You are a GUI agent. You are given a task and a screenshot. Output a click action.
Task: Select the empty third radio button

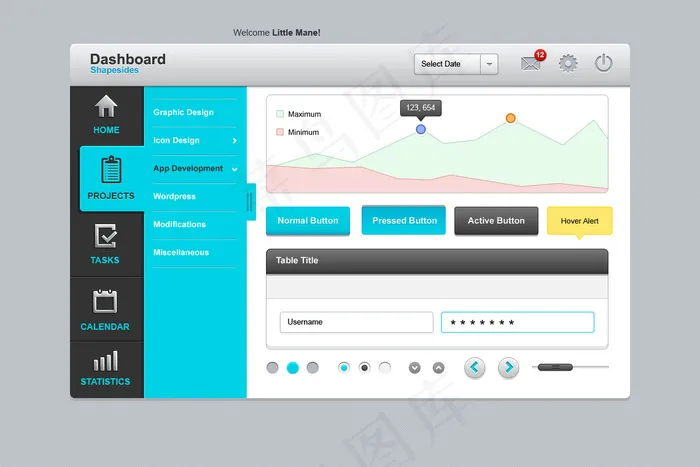pyautogui.click(x=384, y=368)
